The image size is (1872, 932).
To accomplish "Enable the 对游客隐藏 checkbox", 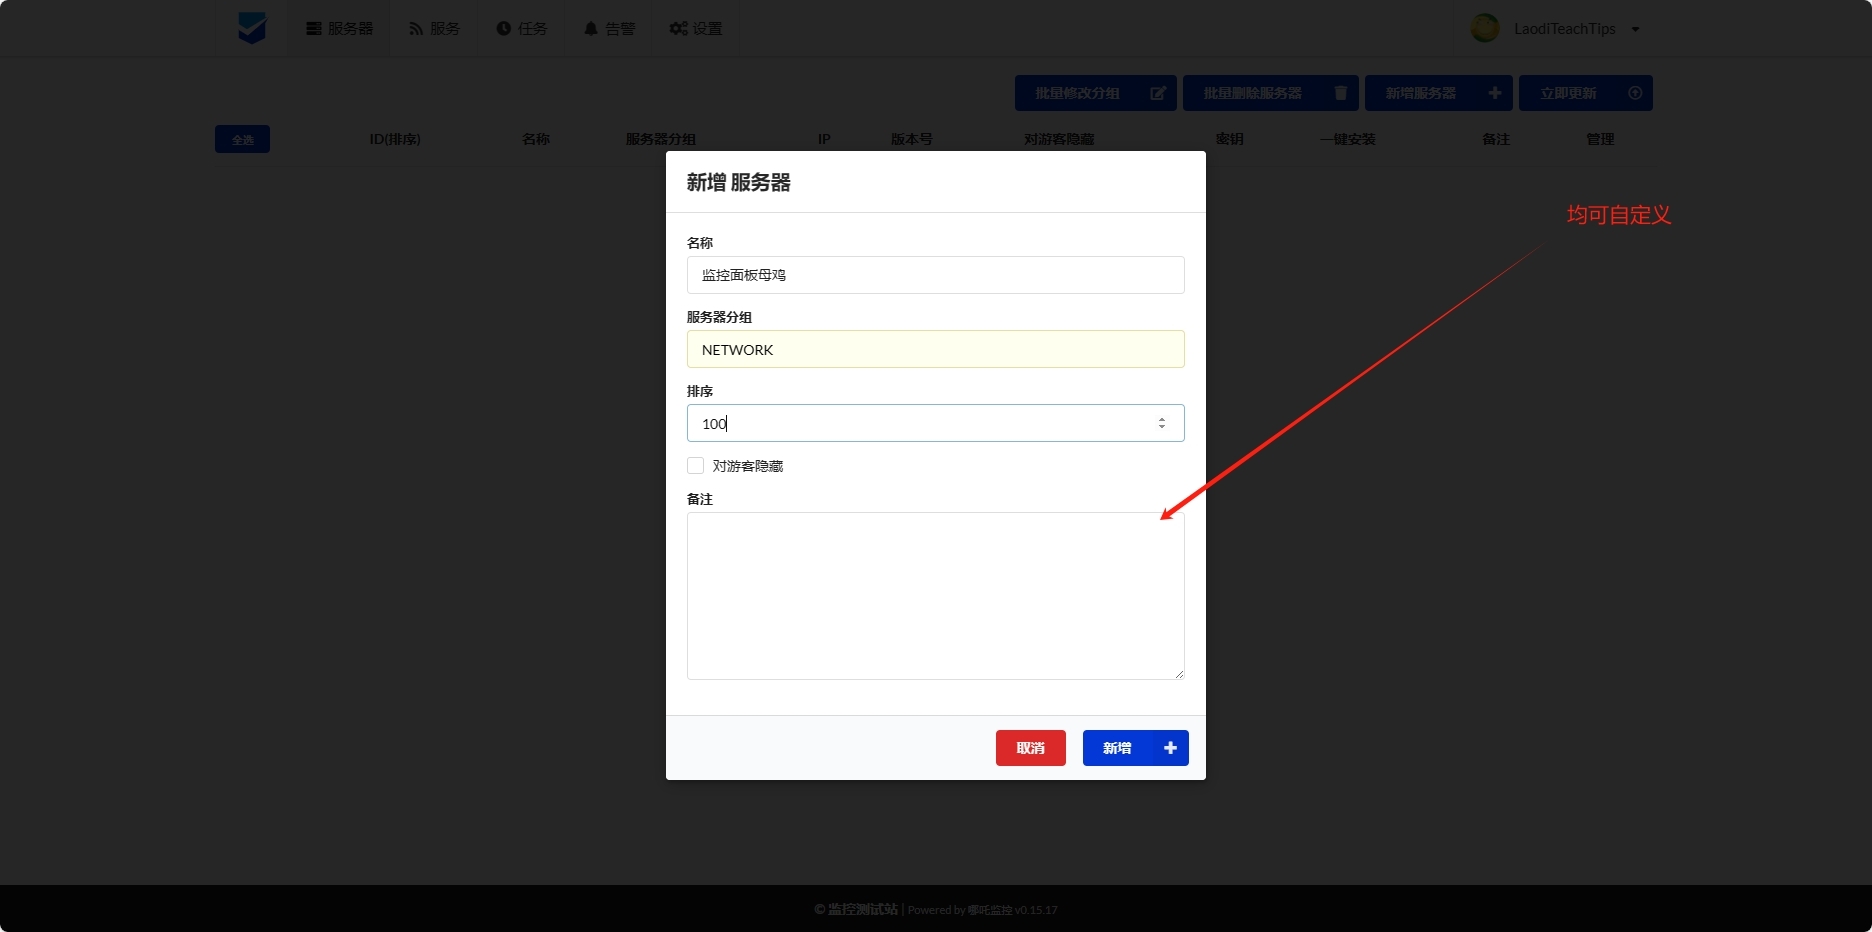I will click(696, 466).
